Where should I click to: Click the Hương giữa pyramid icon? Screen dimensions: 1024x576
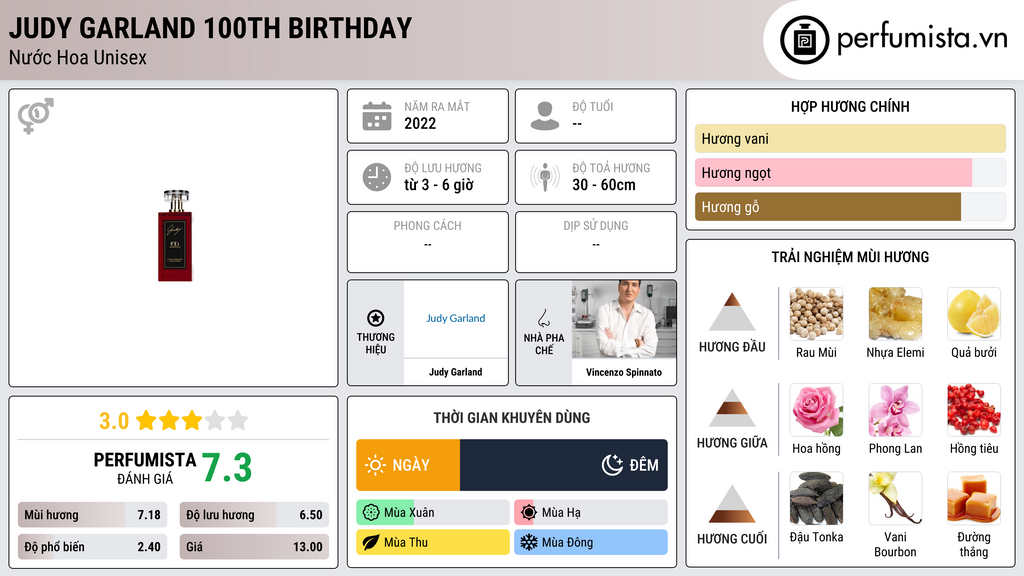(732, 408)
